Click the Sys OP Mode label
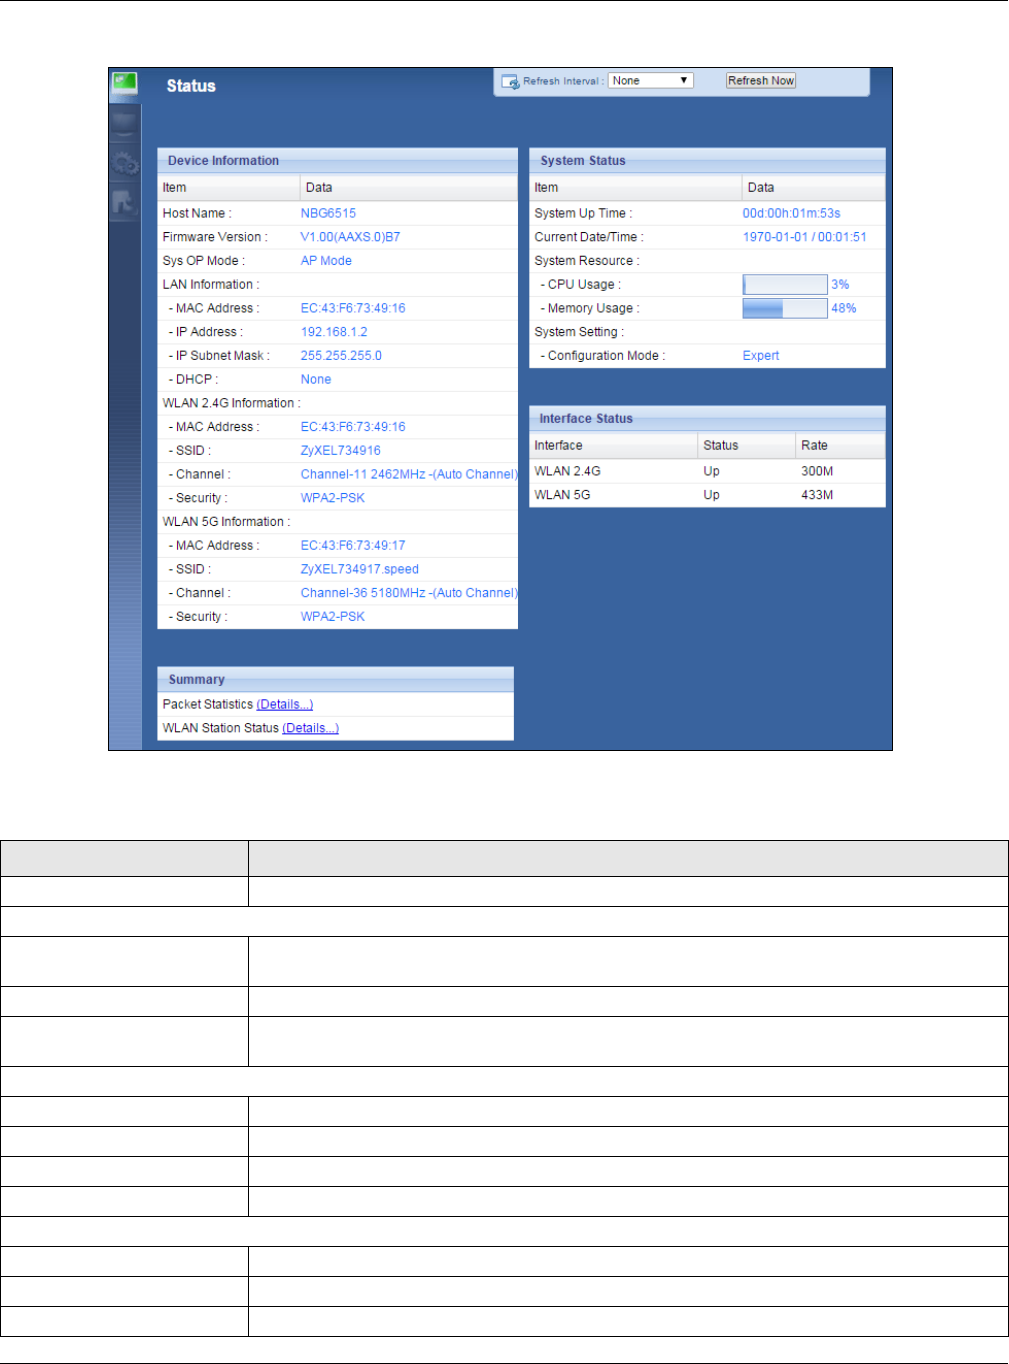The height and width of the screenshot is (1364, 1009). coord(204,261)
